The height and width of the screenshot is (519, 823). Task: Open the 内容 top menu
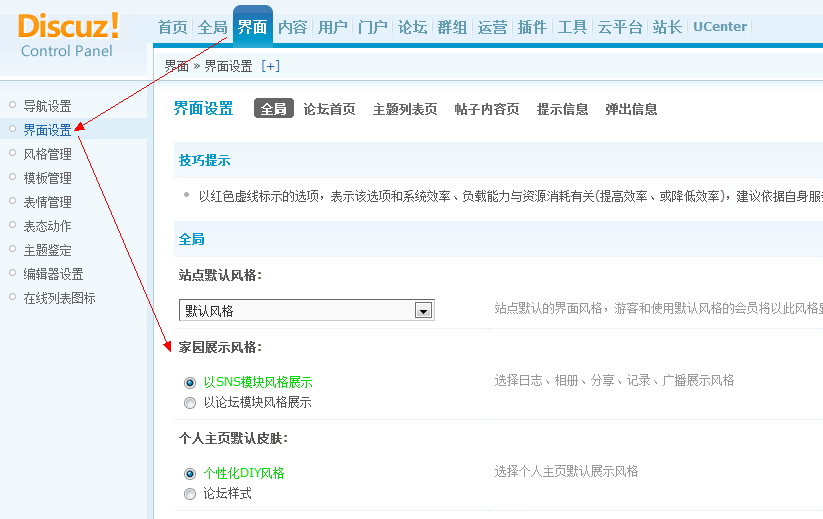pyautogui.click(x=292, y=27)
